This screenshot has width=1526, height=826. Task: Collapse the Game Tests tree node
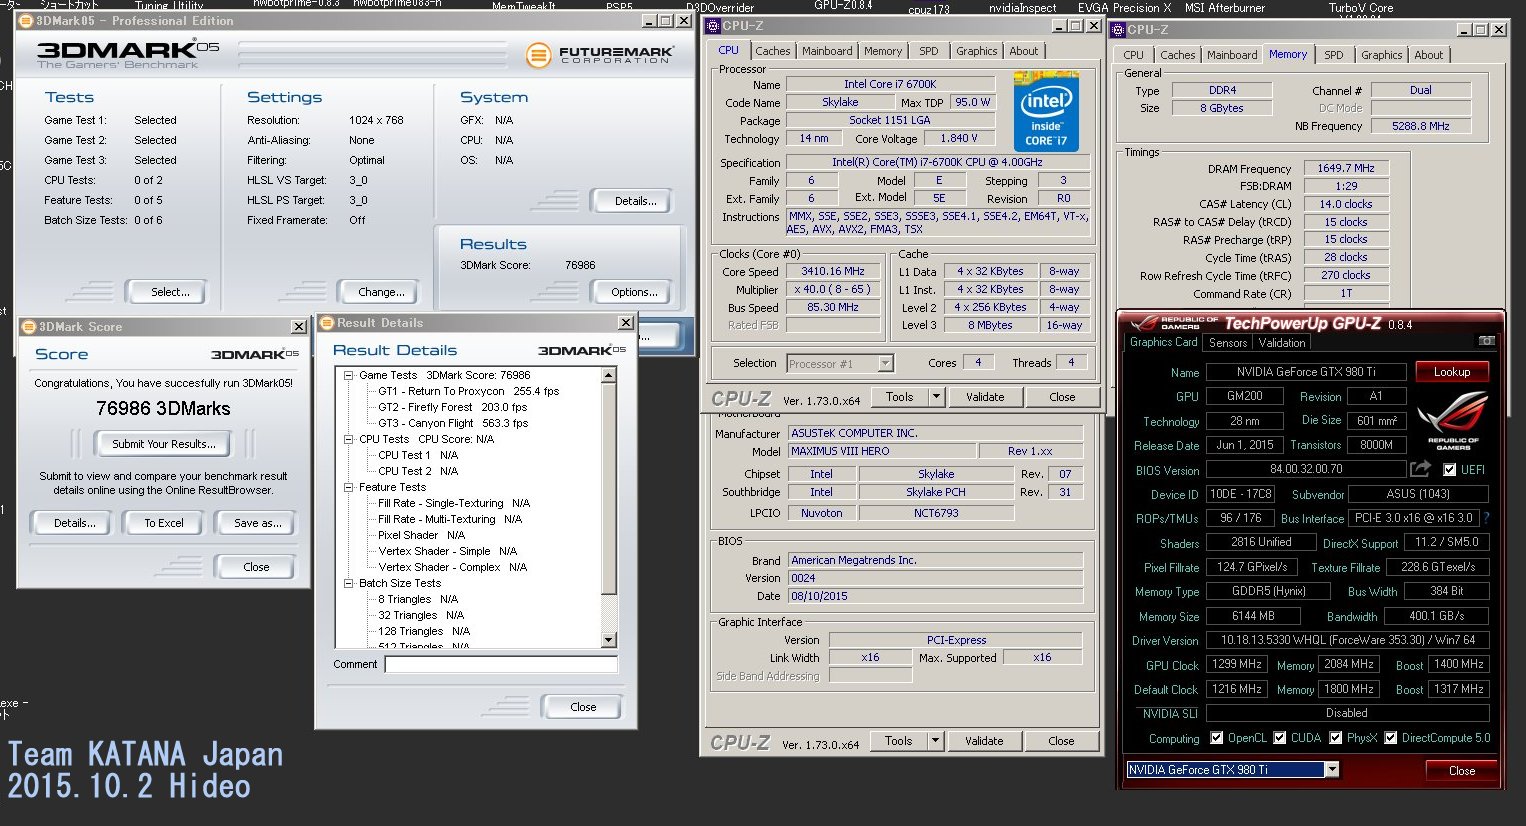pyautogui.click(x=349, y=375)
